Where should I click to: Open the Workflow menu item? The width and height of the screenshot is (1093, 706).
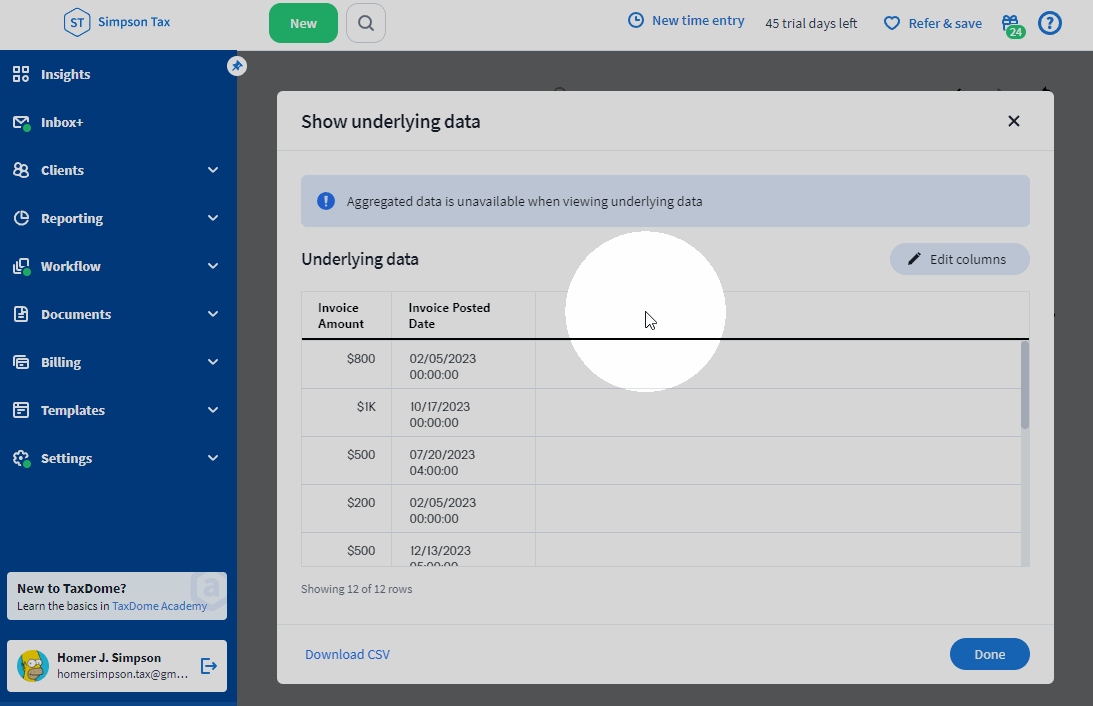click(x=71, y=266)
